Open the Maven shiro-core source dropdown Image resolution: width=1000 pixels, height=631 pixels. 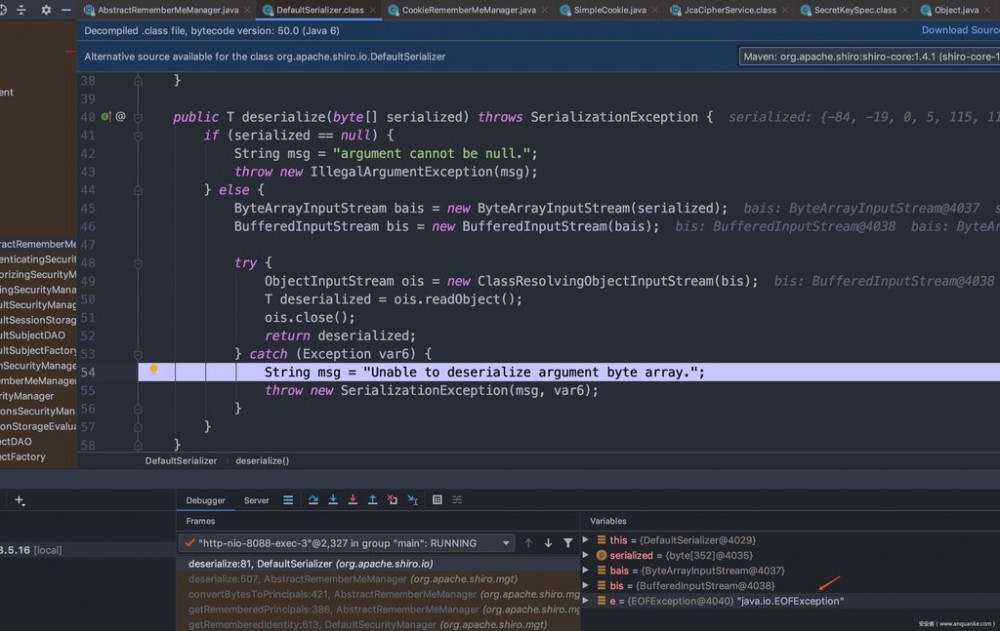tap(869, 57)
